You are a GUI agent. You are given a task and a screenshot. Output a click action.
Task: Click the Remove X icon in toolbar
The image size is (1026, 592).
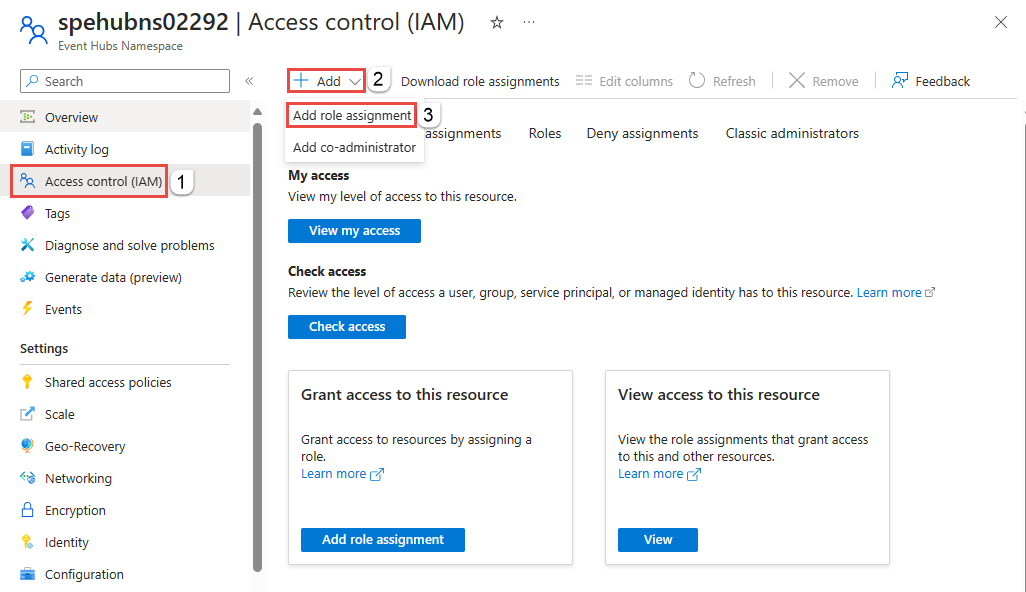(796, 80)
